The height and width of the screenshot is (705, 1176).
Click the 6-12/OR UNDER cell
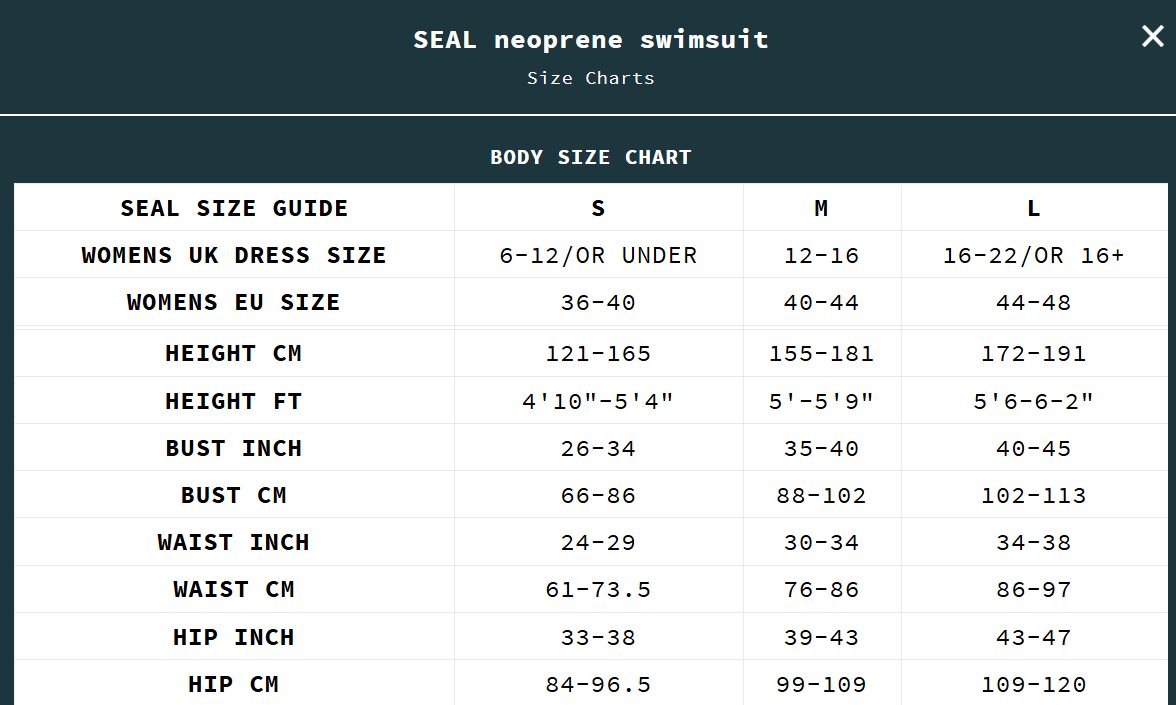pos(598,255)
